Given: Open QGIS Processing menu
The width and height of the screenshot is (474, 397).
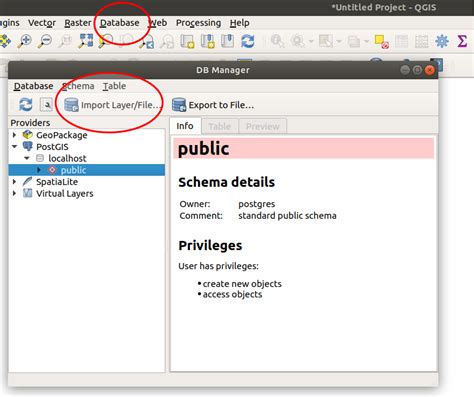Looking at the screenshot, I should (198, 23).
